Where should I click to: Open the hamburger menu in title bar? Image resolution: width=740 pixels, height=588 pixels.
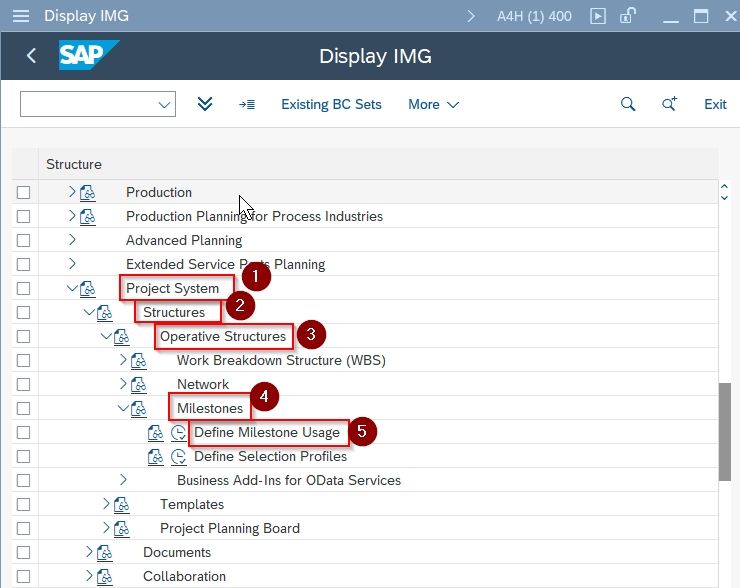(x=21, y=16)
